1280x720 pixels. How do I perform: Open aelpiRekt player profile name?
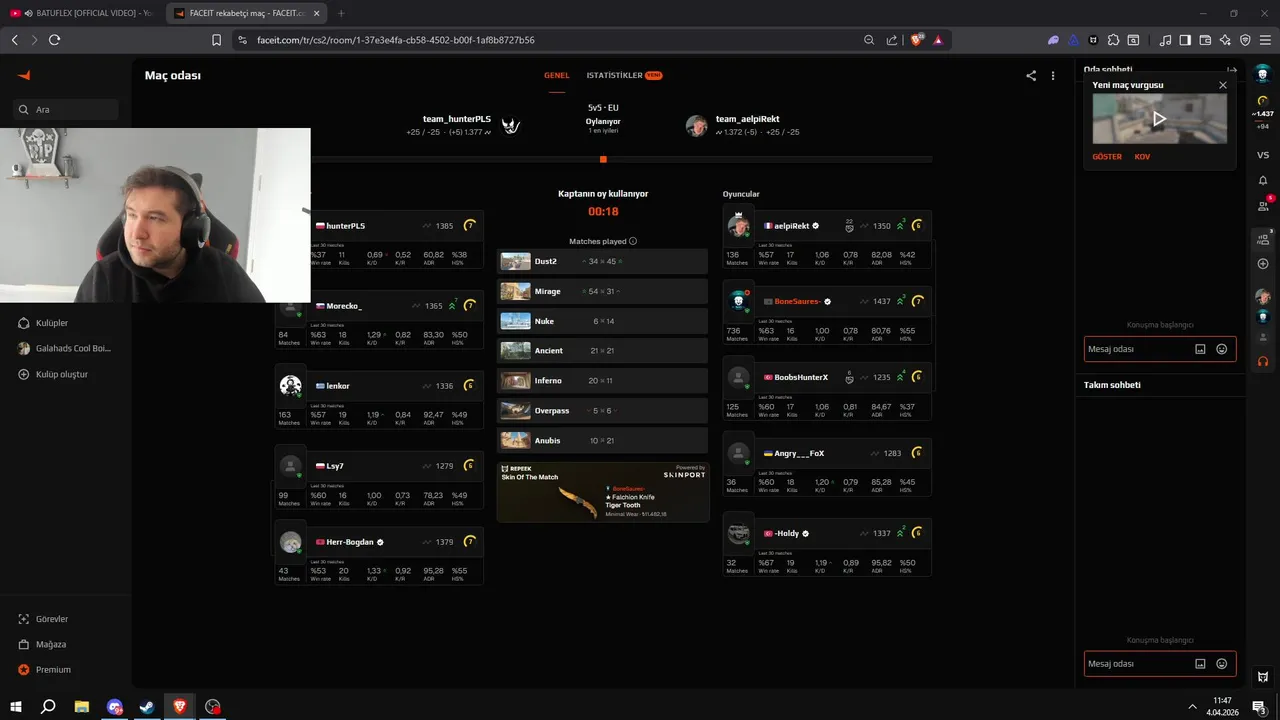tap(791, 226)
